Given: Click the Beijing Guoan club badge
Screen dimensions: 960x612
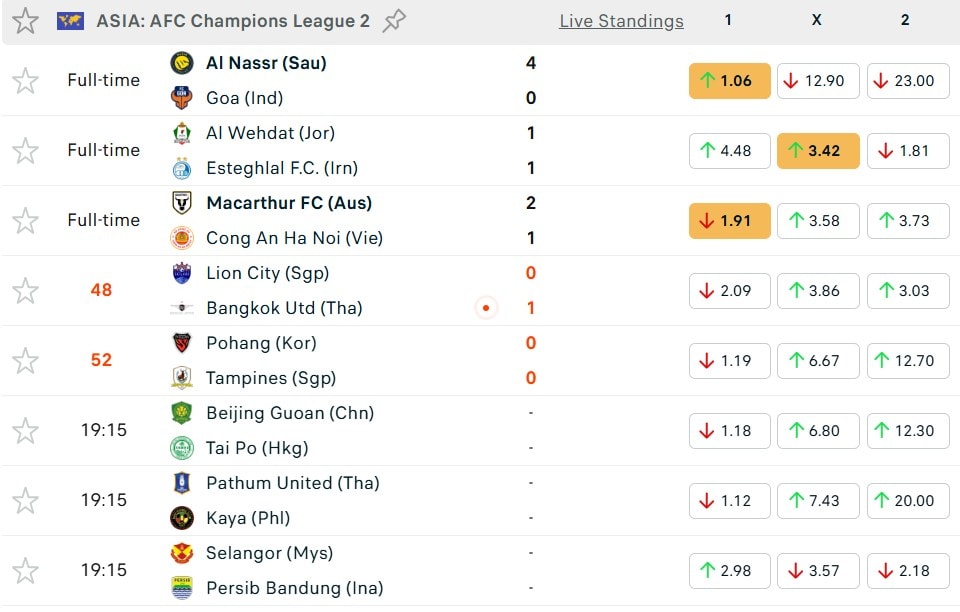Looking at the screenshot, I should [181, 413].
